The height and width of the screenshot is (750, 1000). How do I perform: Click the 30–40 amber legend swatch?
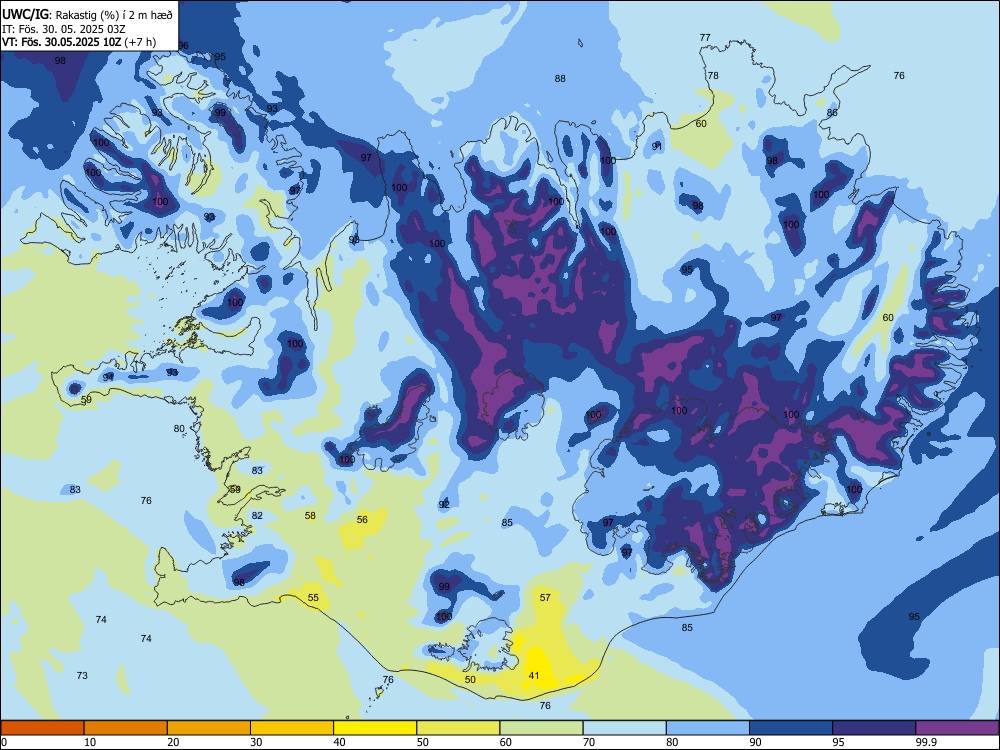(292, 728)
